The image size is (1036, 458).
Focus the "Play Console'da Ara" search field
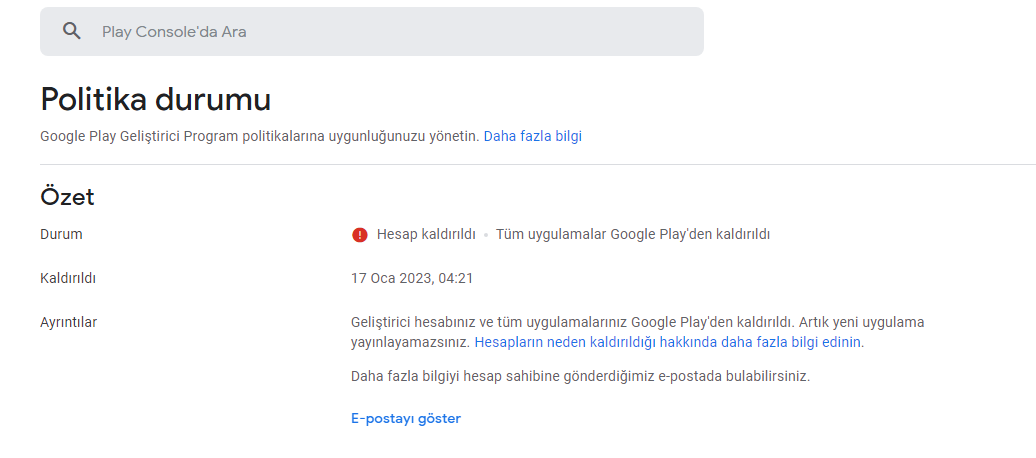(372, 31)
